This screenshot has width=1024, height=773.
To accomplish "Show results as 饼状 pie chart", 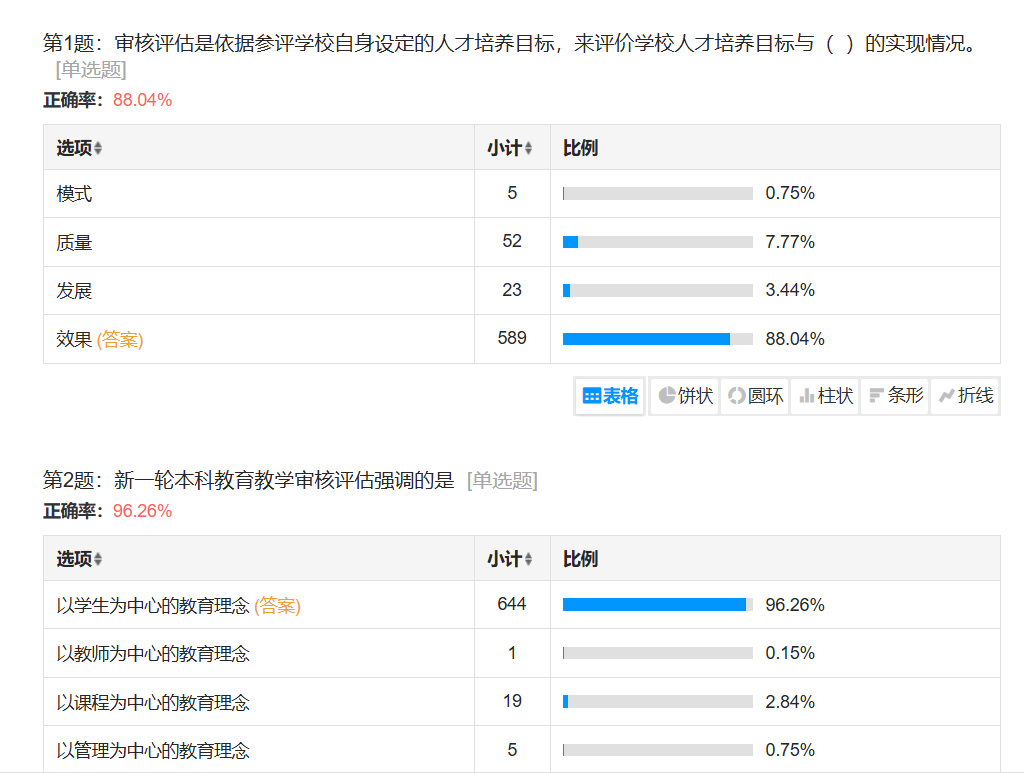I will (685, 396).
